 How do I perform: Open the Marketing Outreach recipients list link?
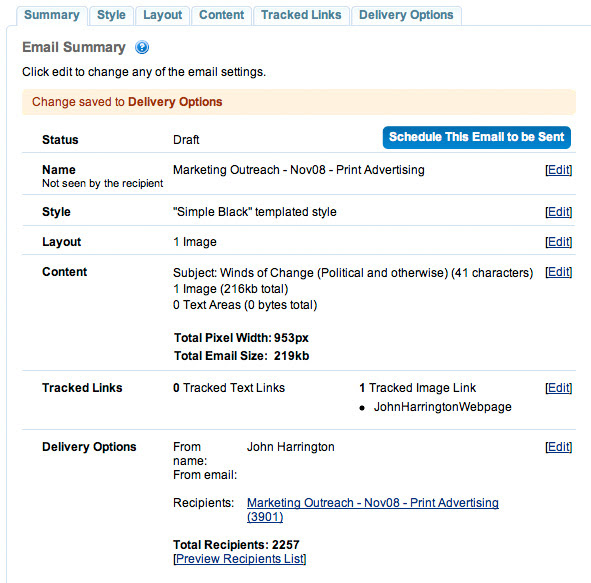tap(373, 503)
